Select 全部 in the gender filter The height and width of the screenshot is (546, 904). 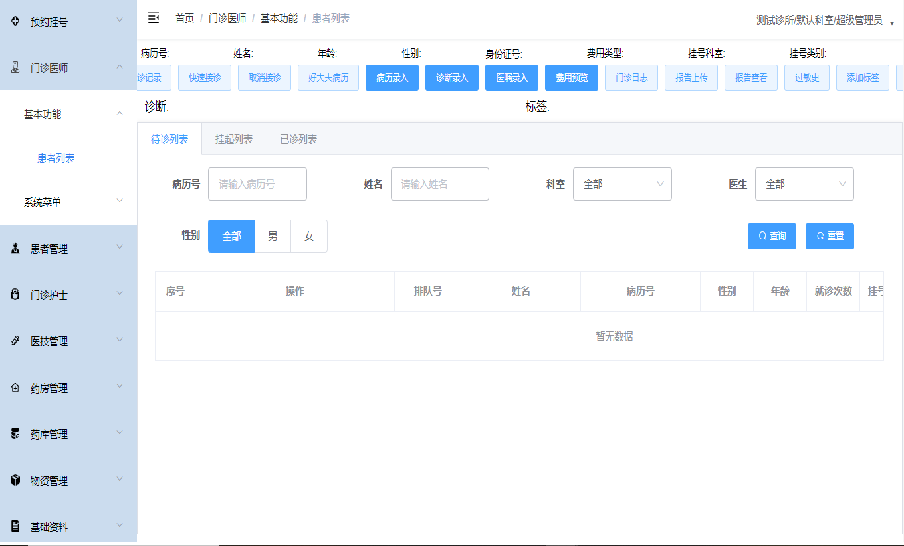[231, 236]
